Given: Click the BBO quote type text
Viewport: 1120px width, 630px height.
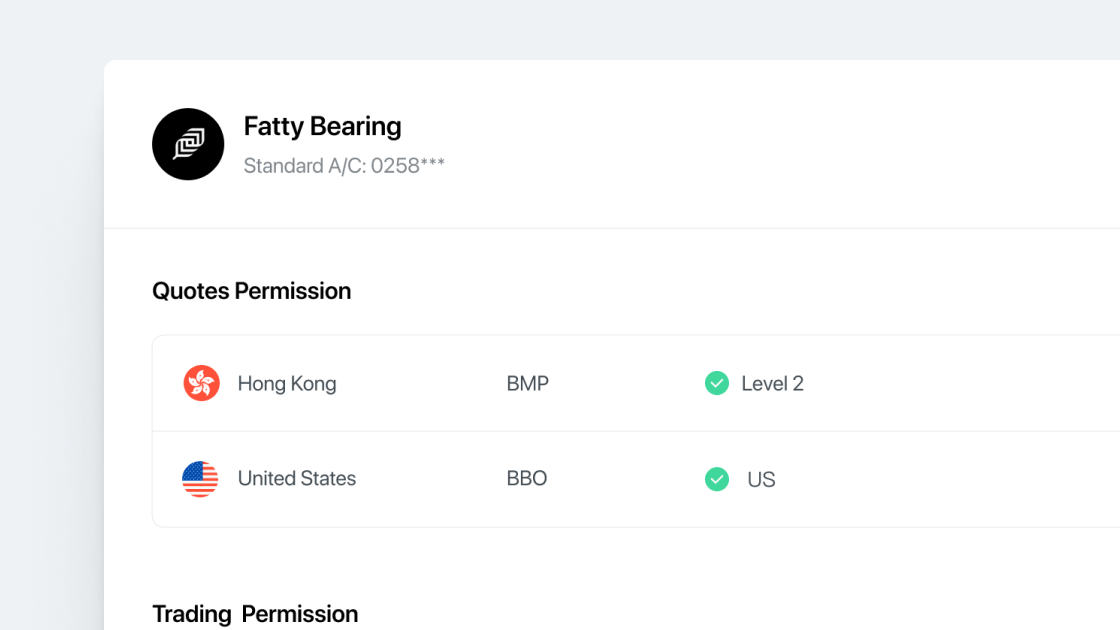Looking at the screenshot, I should click(x=527, y=479).
